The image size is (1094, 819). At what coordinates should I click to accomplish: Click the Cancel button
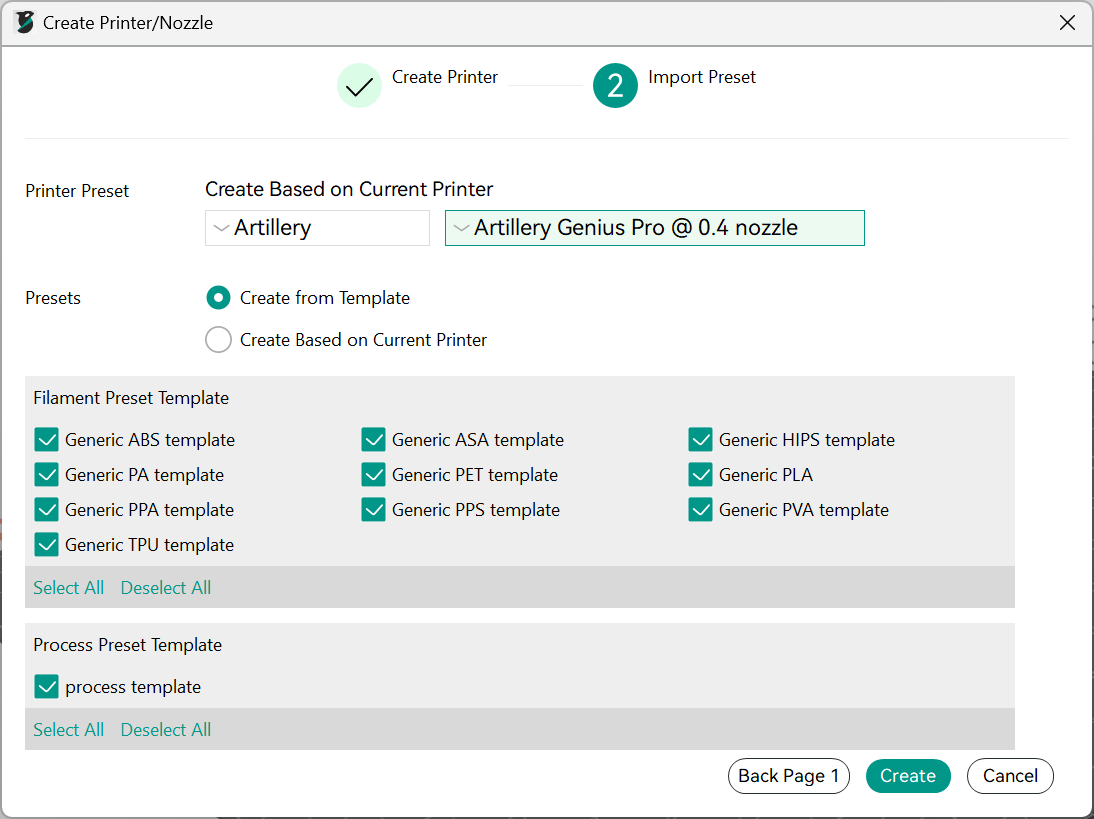click(x=1010, y=776)
